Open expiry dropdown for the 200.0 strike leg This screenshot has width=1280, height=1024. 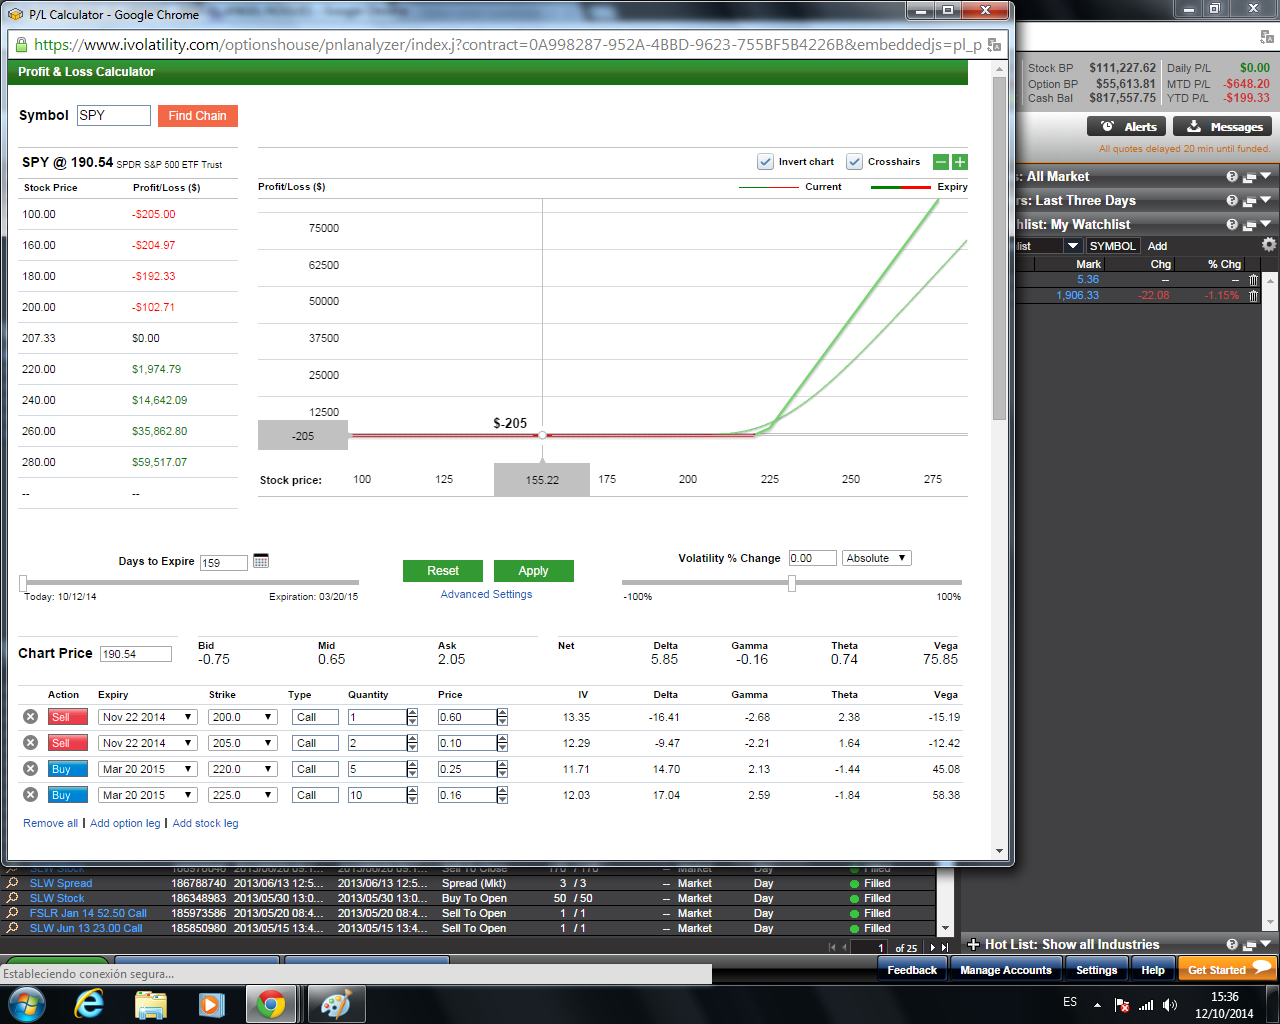[x=147, y=717]
